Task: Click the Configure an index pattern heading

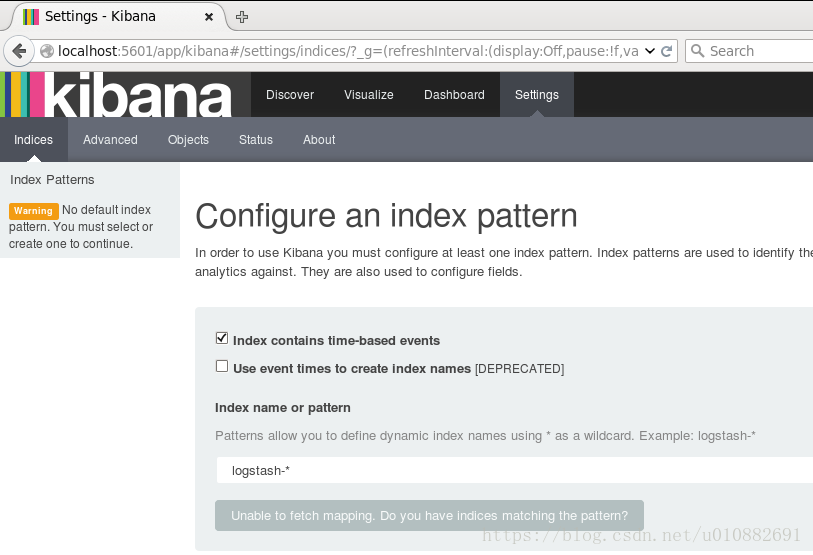Action: coord(386,216)
